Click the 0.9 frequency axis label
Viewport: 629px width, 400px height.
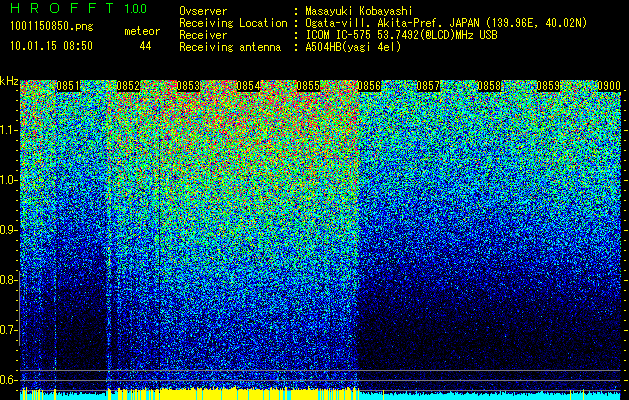pyautogui.click(x=9, y=230)
